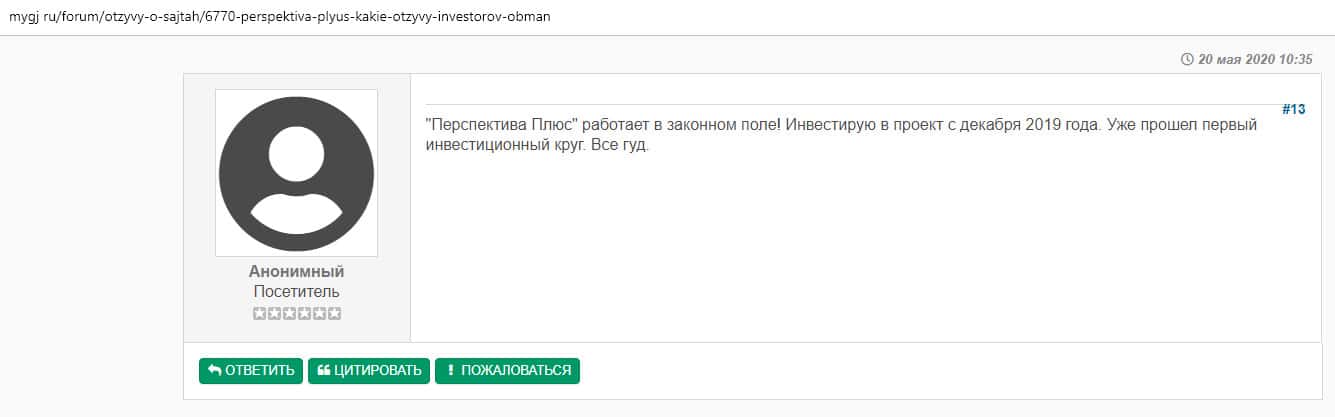Viewport: 1335px width, 417px height.
Task: Click the exclamation mark report icon
Action: pyautogui.click(x=450, y=371)
